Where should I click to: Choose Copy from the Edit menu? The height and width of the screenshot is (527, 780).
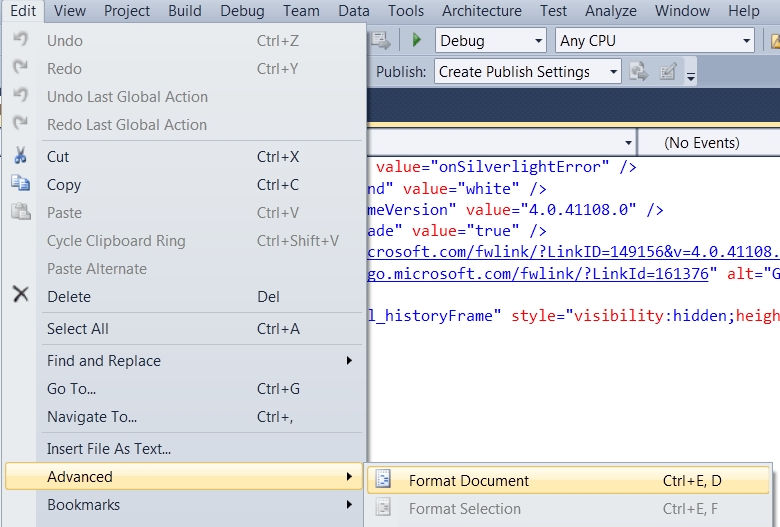(x=184, y=185)
